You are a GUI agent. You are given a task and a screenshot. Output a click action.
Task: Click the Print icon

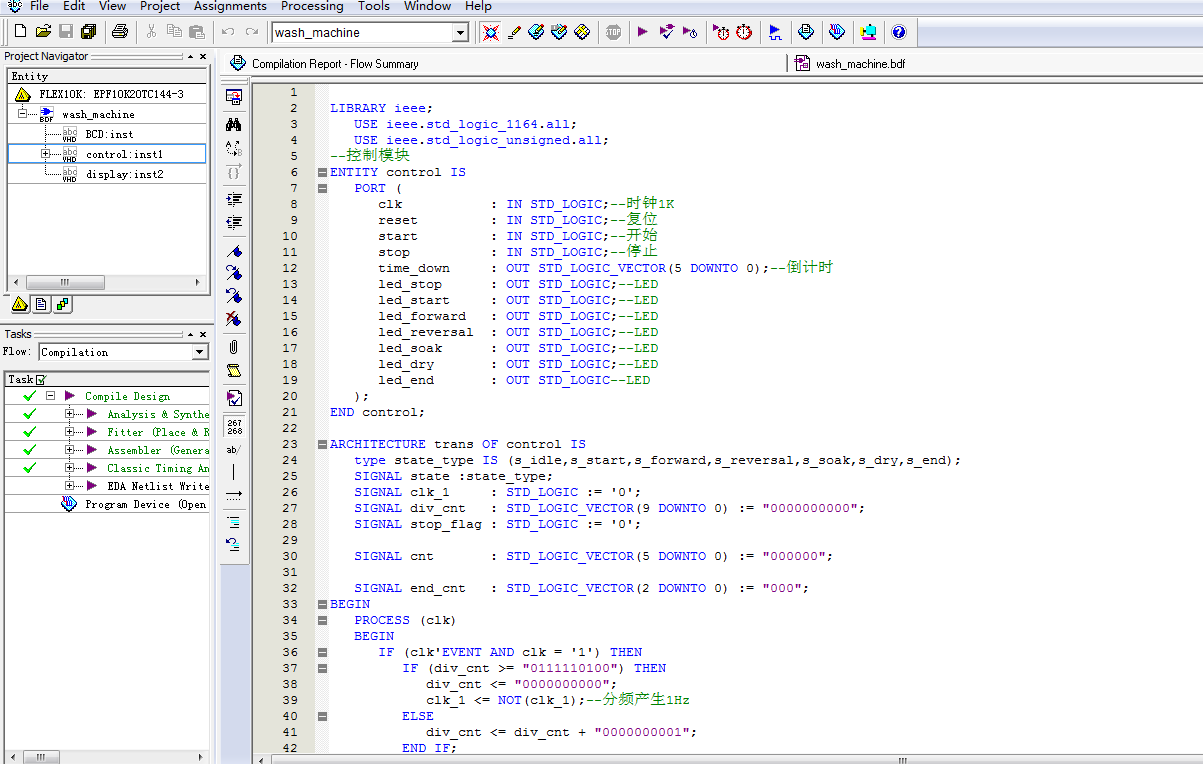120,32
